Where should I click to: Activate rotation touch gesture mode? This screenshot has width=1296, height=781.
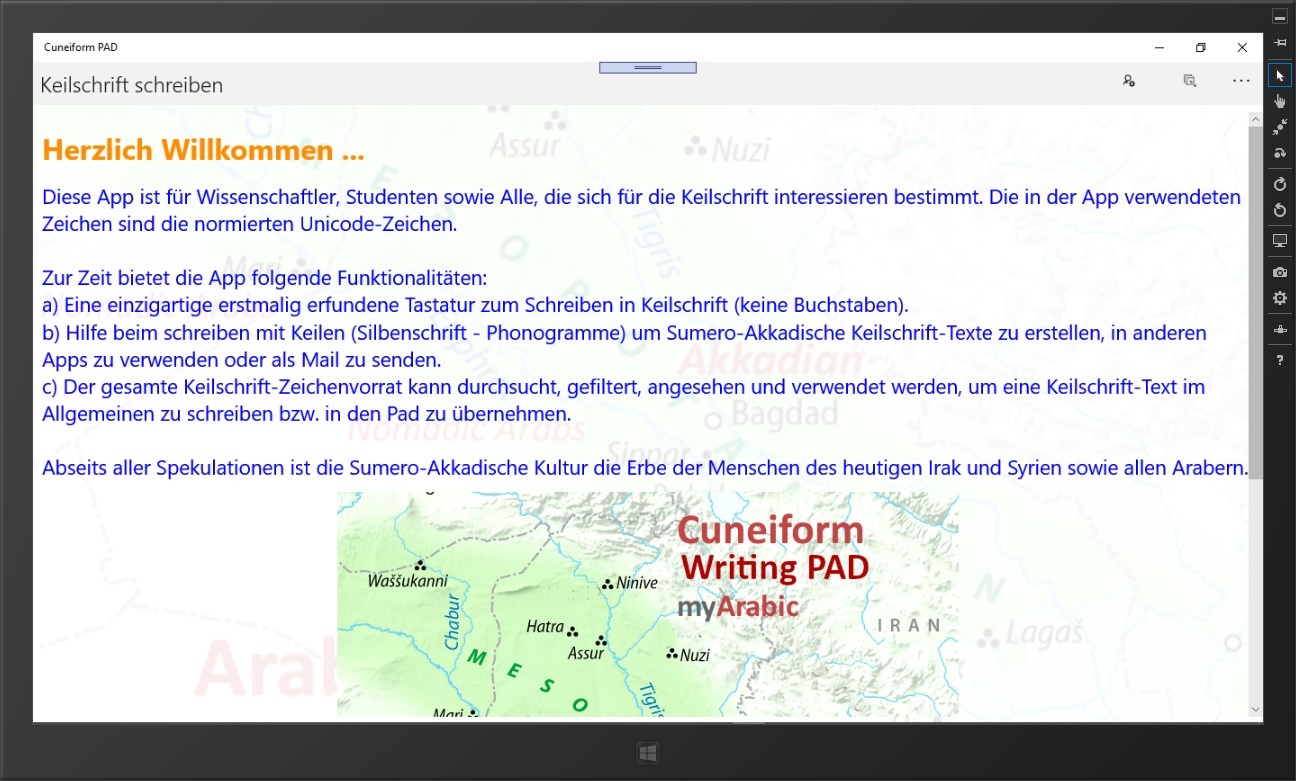[x=1280, y=152]
